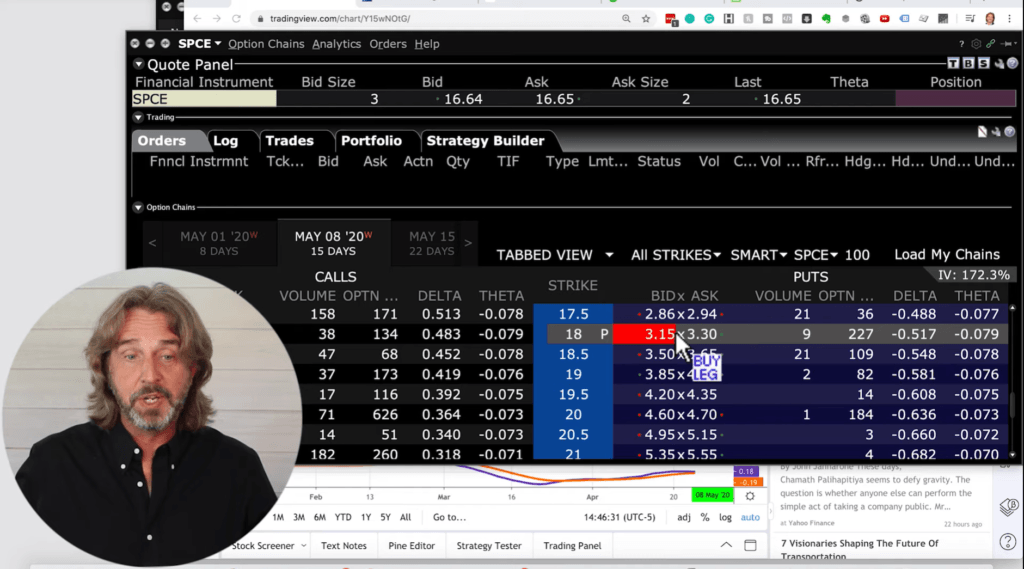Switch to the Log tab

226,140
